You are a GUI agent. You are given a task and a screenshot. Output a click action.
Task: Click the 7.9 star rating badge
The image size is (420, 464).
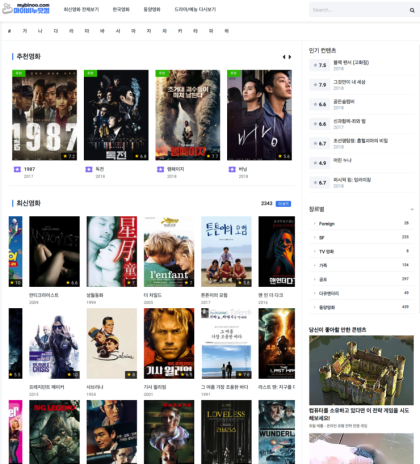pyautogui.click(x=319, y=85)
